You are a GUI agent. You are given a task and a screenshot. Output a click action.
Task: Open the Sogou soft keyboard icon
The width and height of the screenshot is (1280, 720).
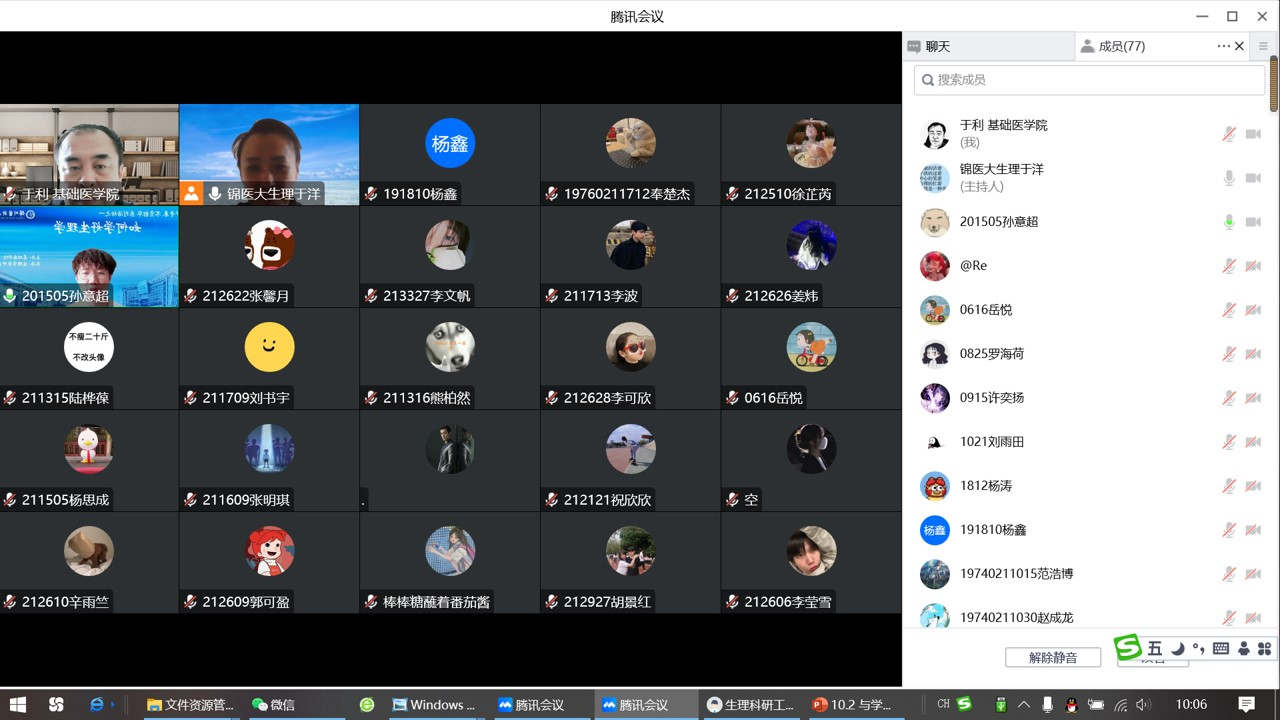coord(1220,649)
